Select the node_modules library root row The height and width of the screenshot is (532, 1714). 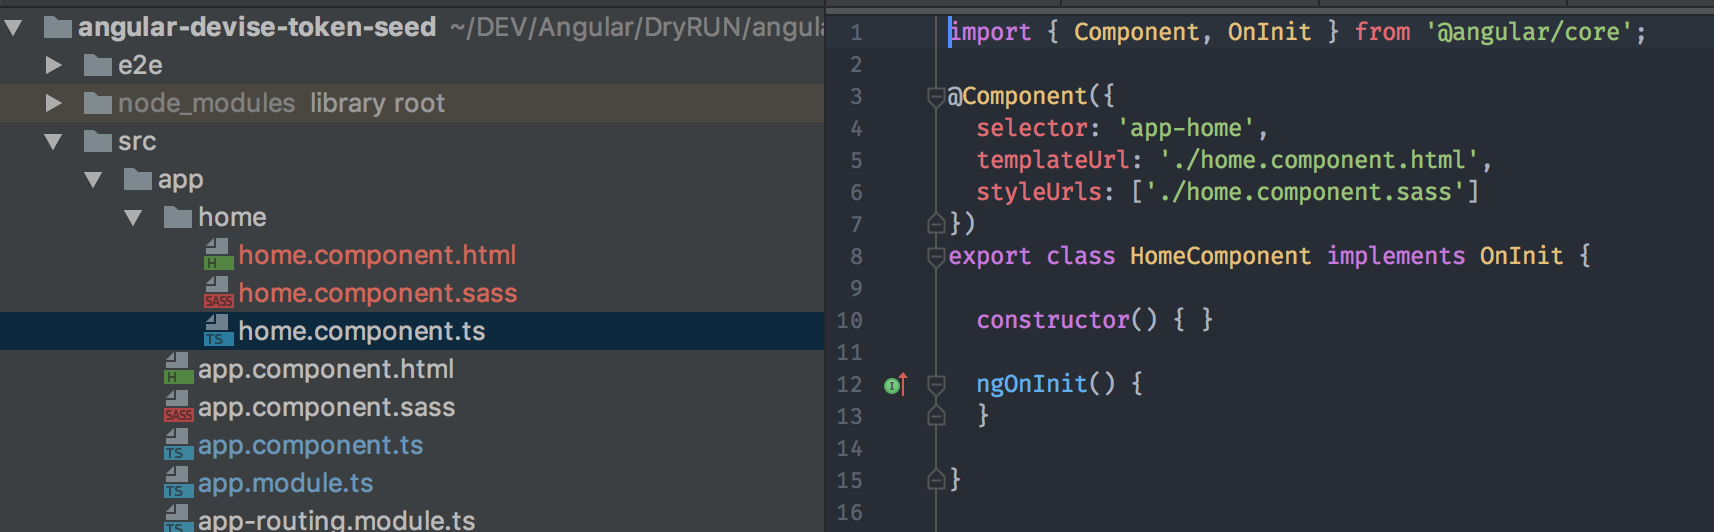[x=412, y=103]
